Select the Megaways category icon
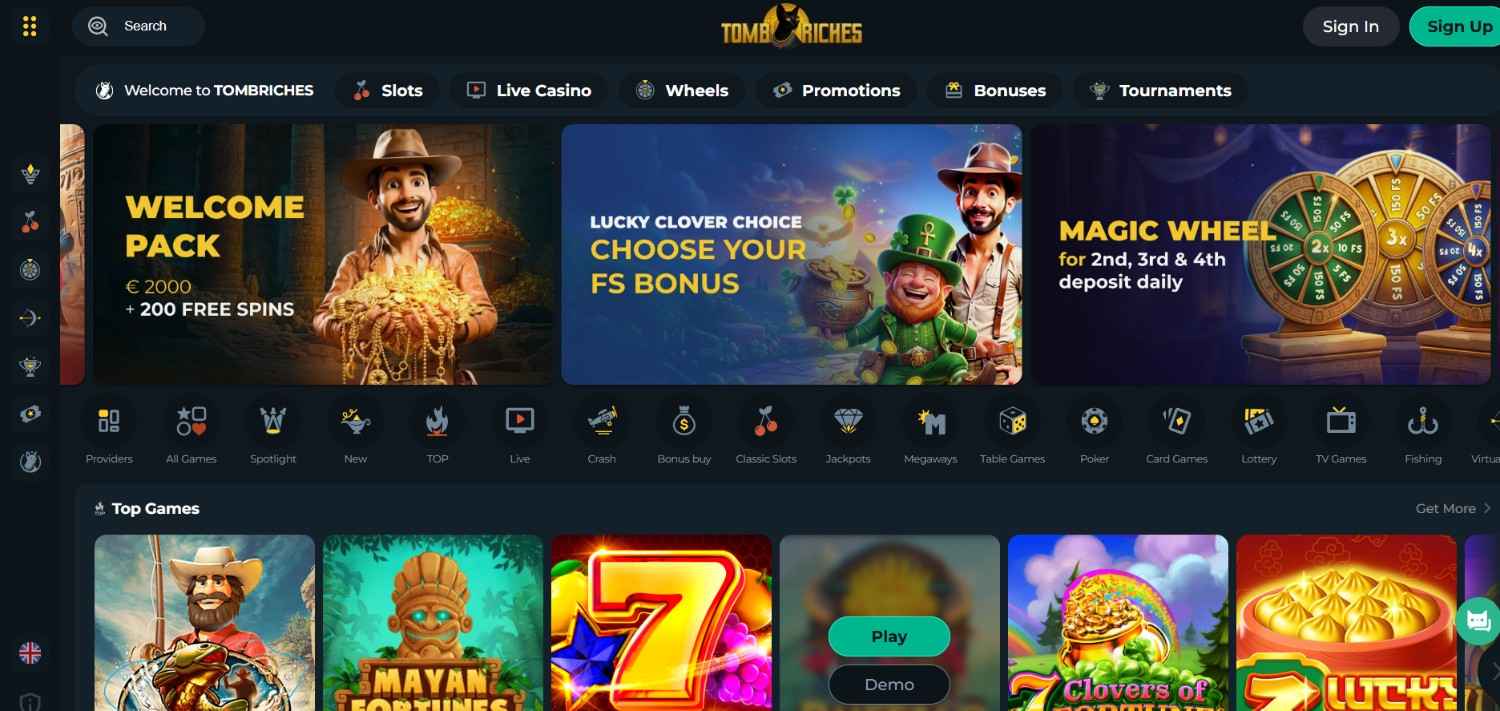 (930, 422)
